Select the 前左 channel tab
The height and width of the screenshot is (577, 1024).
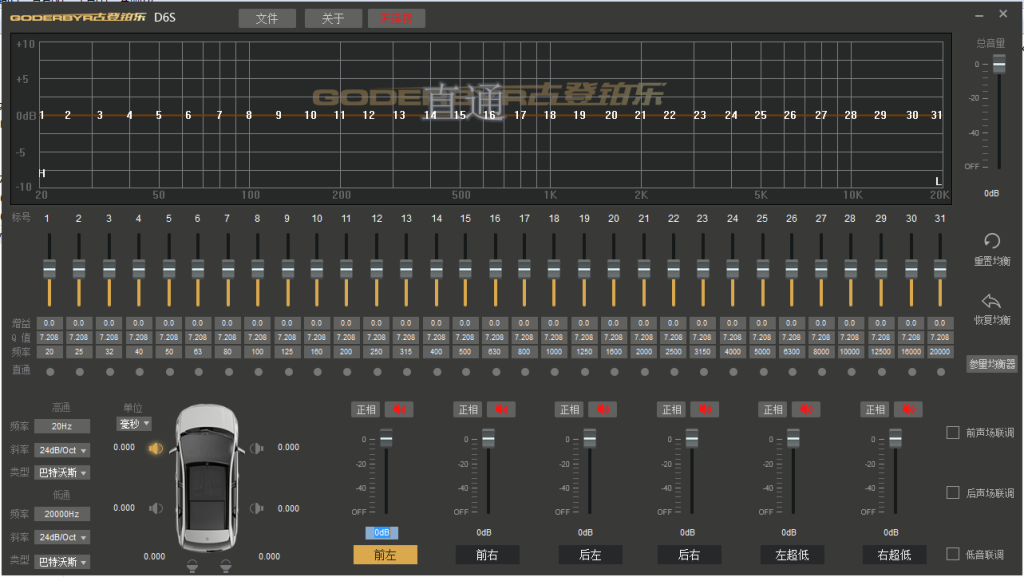[385, 555]
